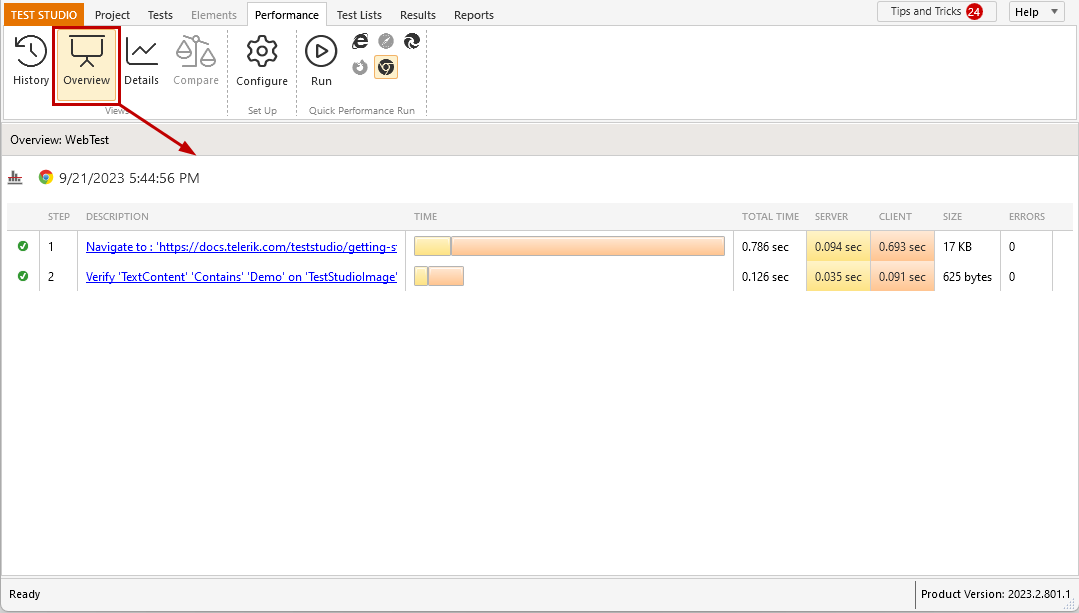The height and width of the screenshot is (613, 1079).
Task: Click the ERRORS column header
Action: tap(1027, 217)
